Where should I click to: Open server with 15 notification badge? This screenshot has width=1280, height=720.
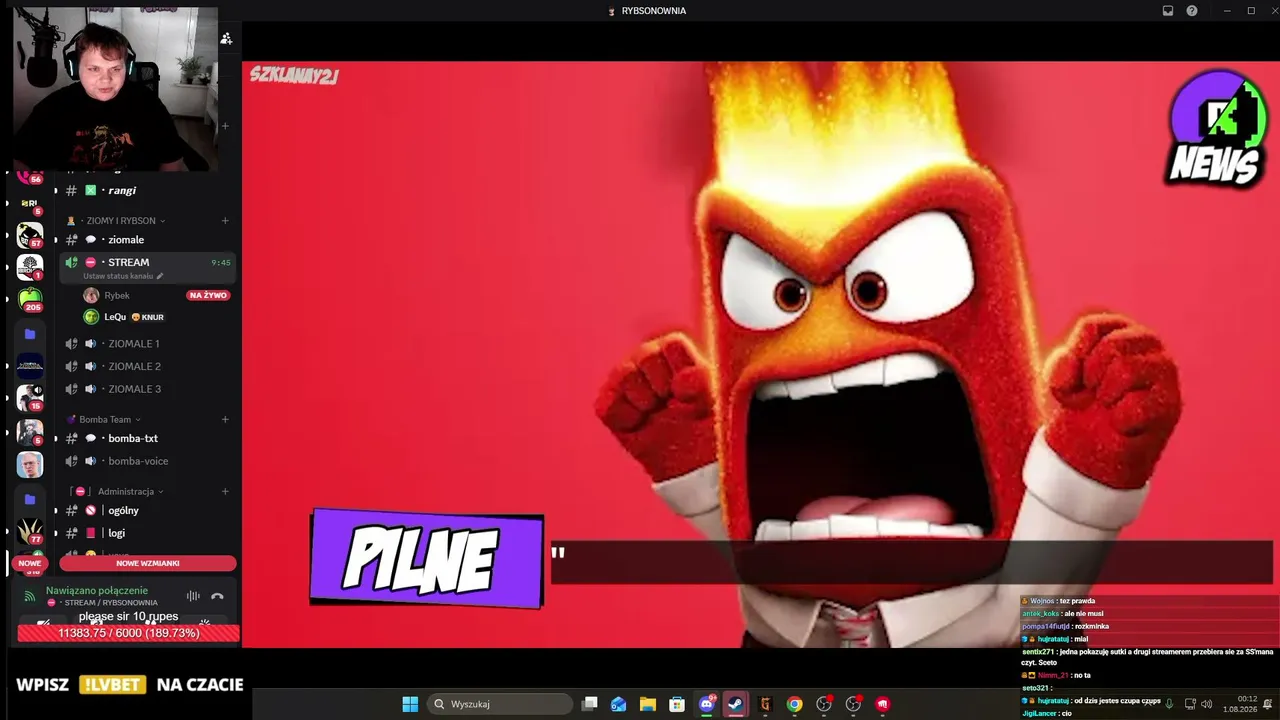(x=30, y=397)
